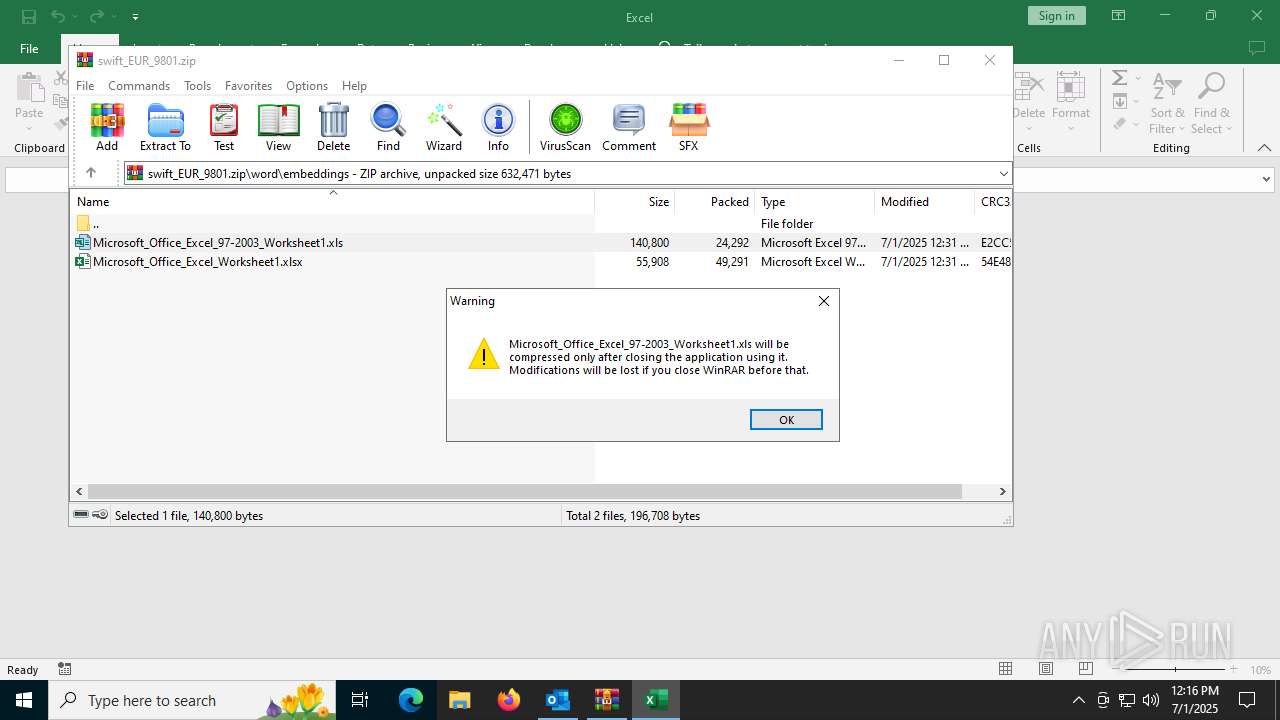Screen dimensions: 1280x720
Task: Start VirusScan on the archive
Action: point(565,127)
